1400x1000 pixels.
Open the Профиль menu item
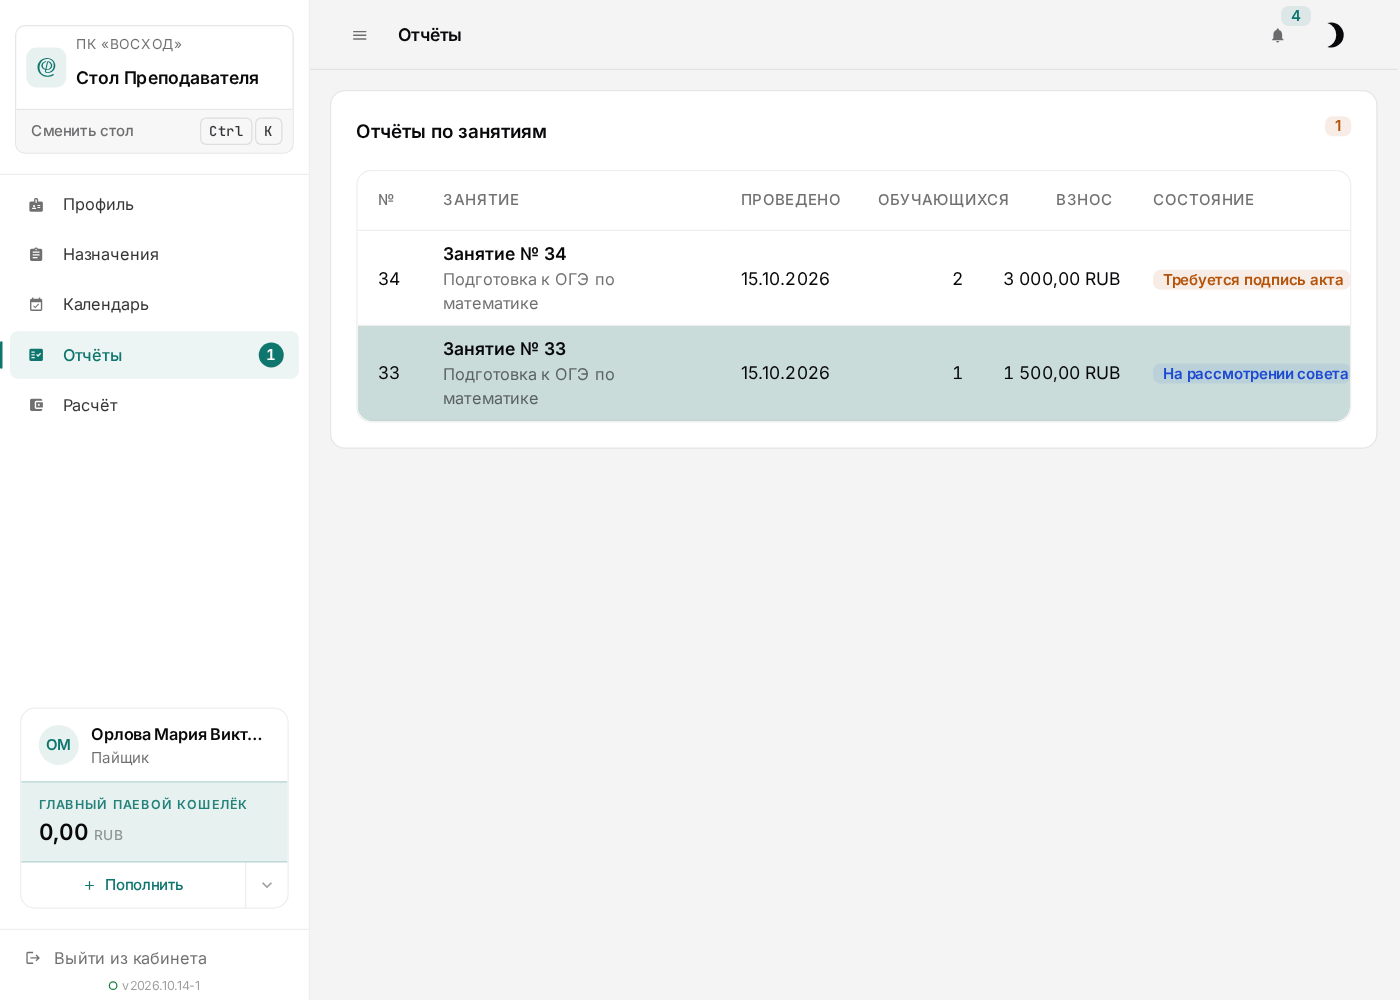[154, 205]
